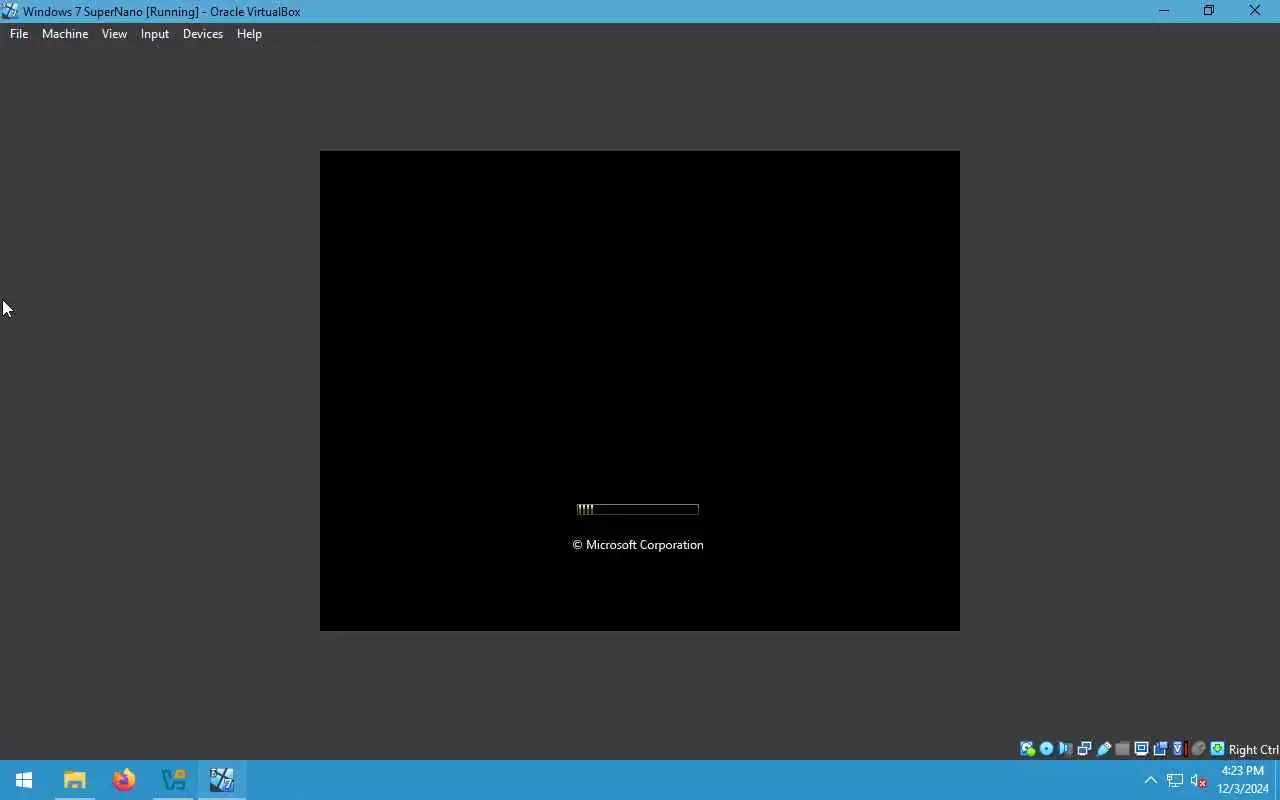
Task: Minimize the VirtualBox window
Action: [x=1163, y=11]
